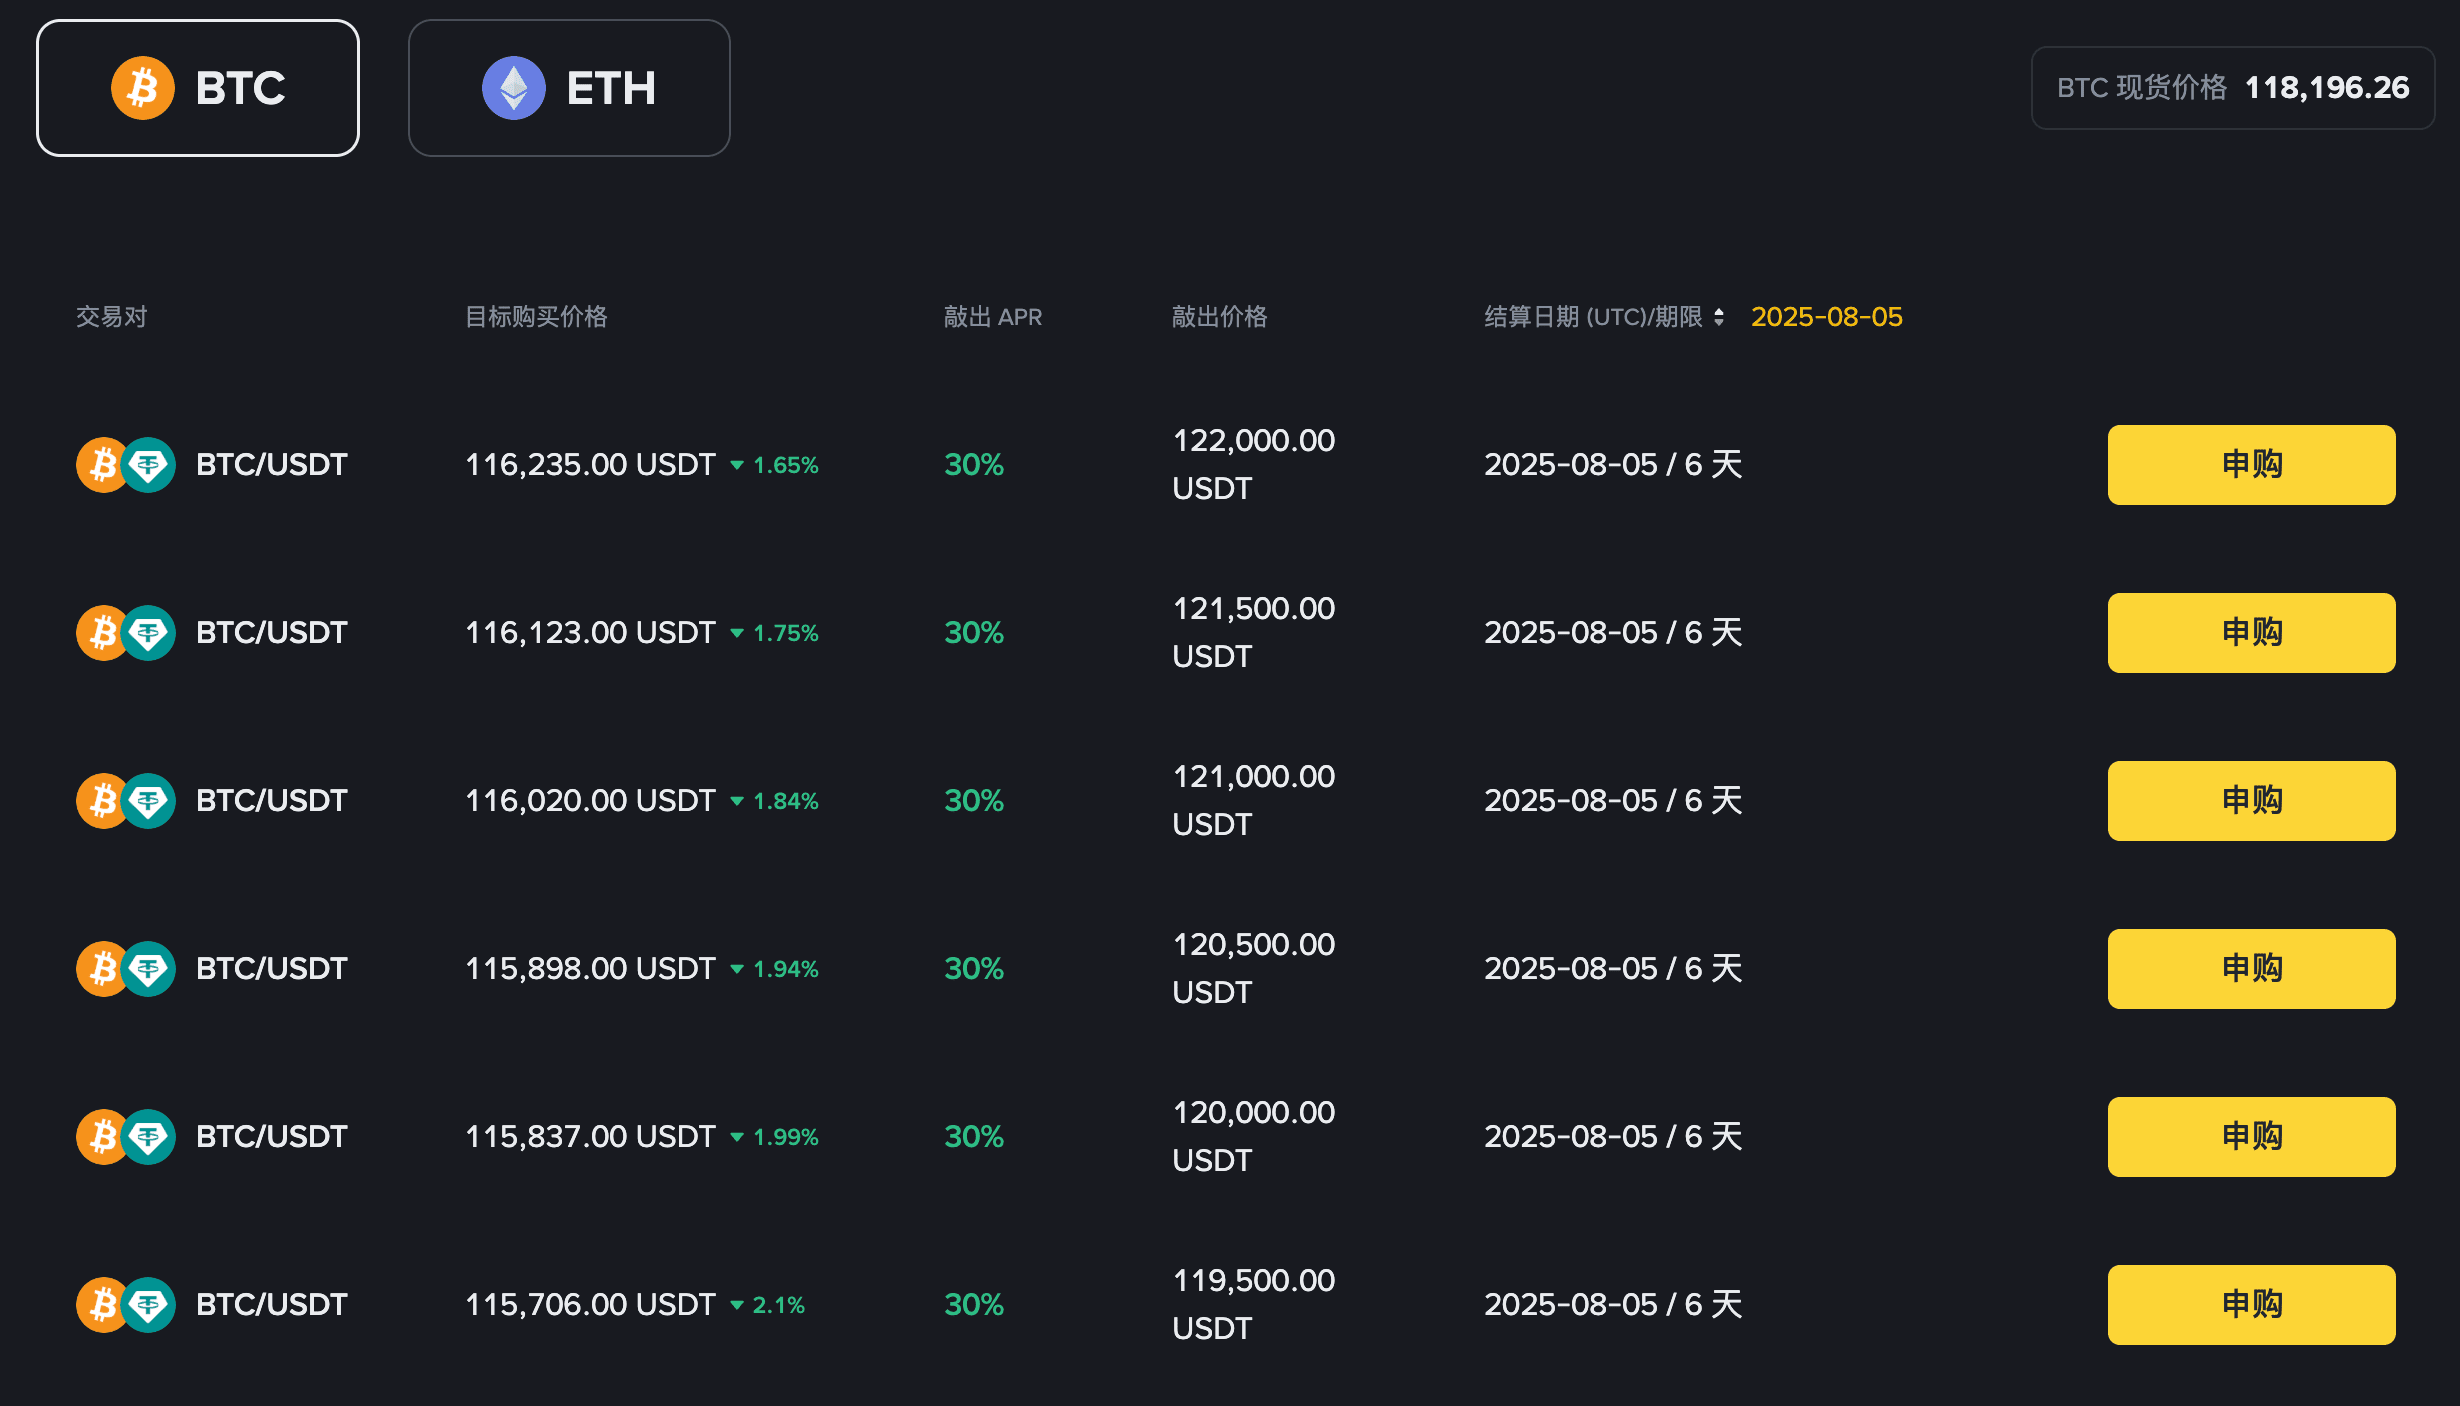Subscribe to 121,000.00 sell price product
The width and height of the screenshot is (2460, 1406).
tap(2252, 801)
